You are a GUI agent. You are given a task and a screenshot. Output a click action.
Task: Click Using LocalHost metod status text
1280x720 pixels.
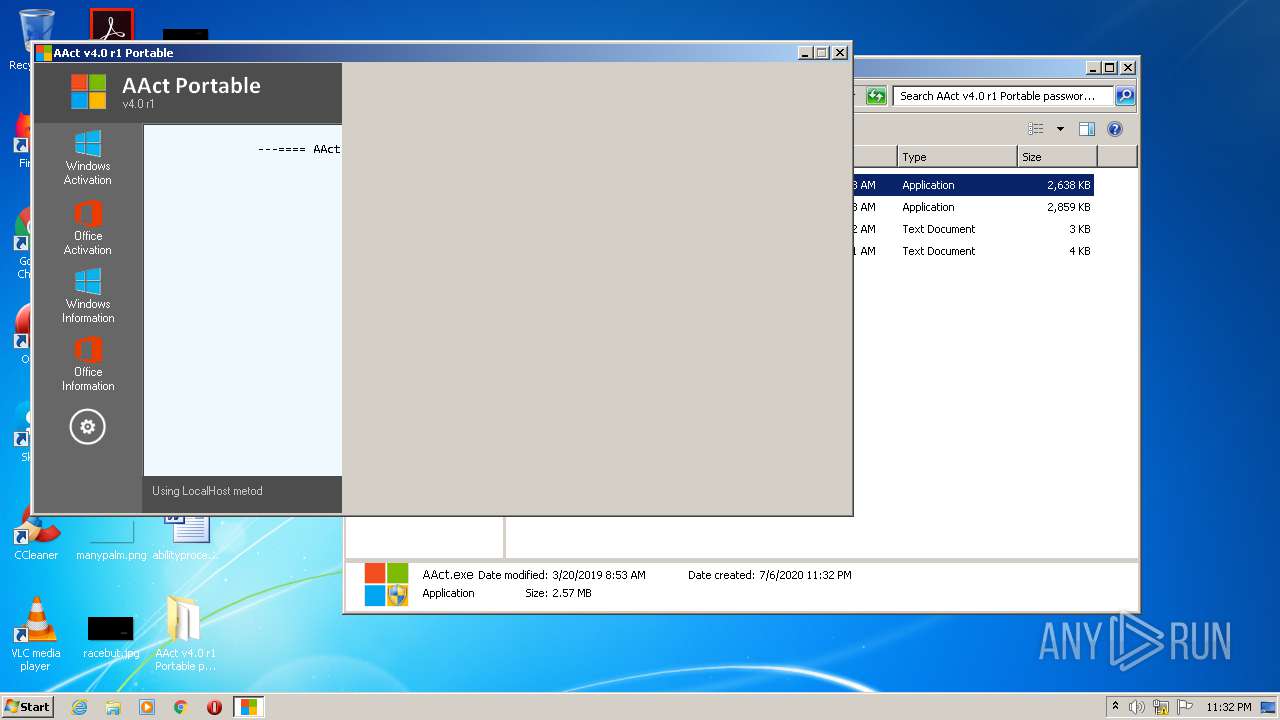pyautogui.click(x=207, y=491)
